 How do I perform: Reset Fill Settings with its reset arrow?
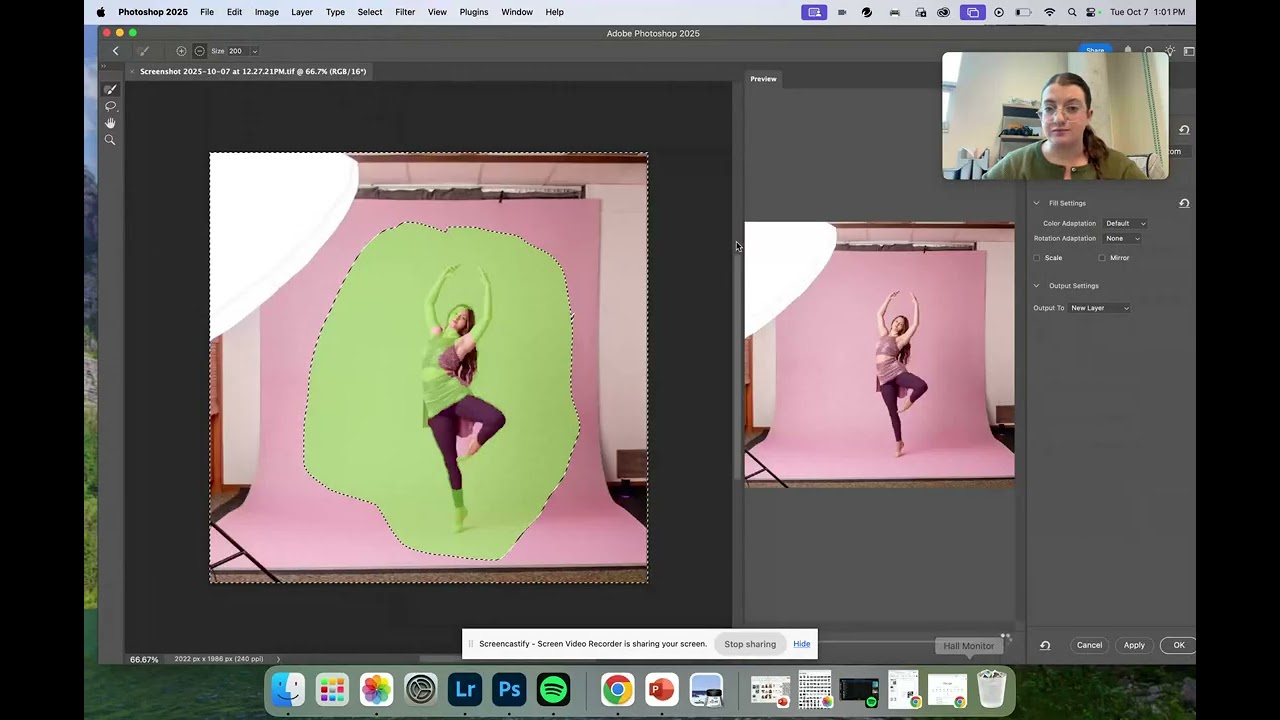(x=1184, y=203)
